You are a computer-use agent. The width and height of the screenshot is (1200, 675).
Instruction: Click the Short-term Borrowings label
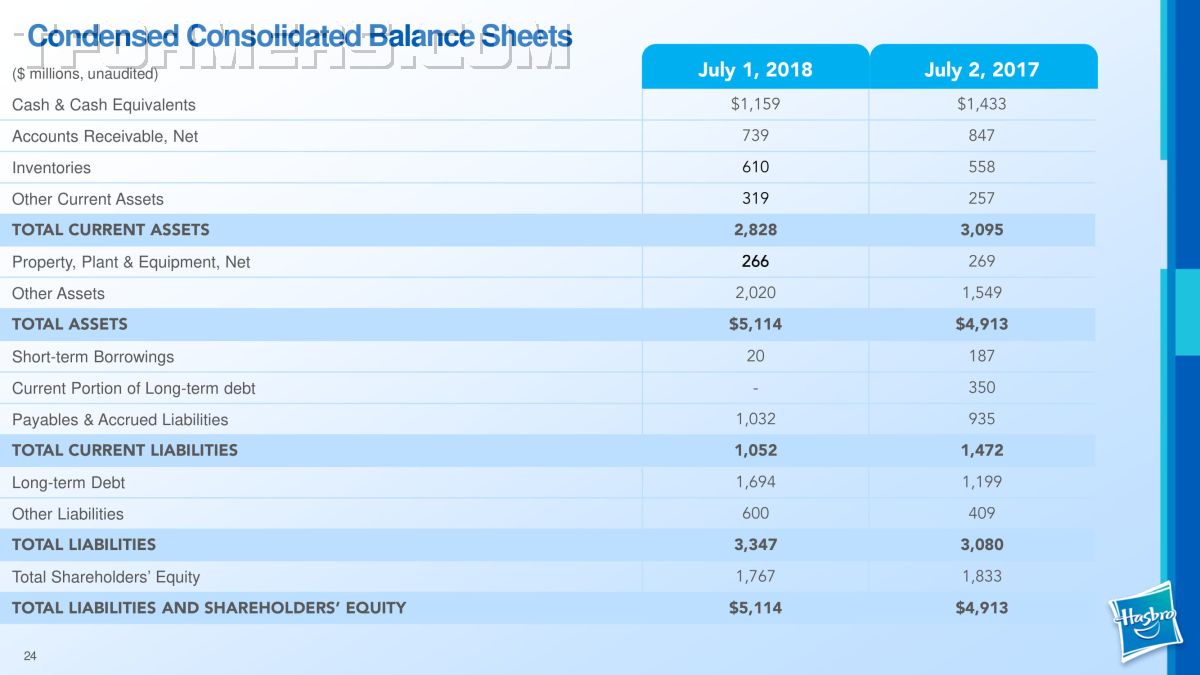93,357
